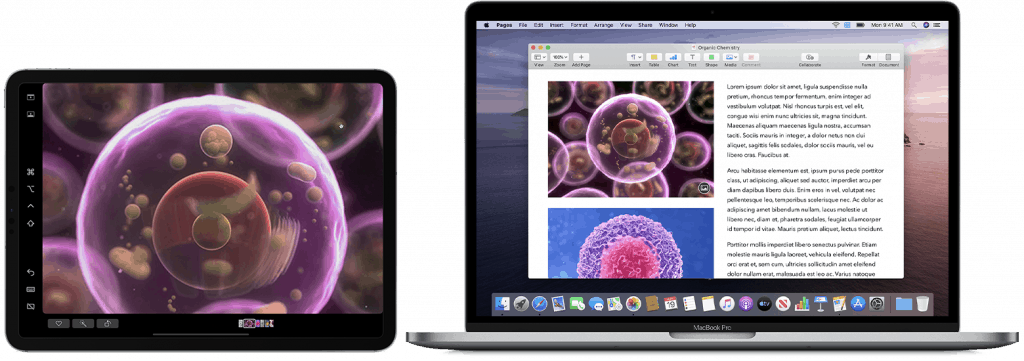Viewport: 1024px width, 361px height.
Task: Open the Insert dropdown in Pages toolbar
Action: (x=635, y=57)
